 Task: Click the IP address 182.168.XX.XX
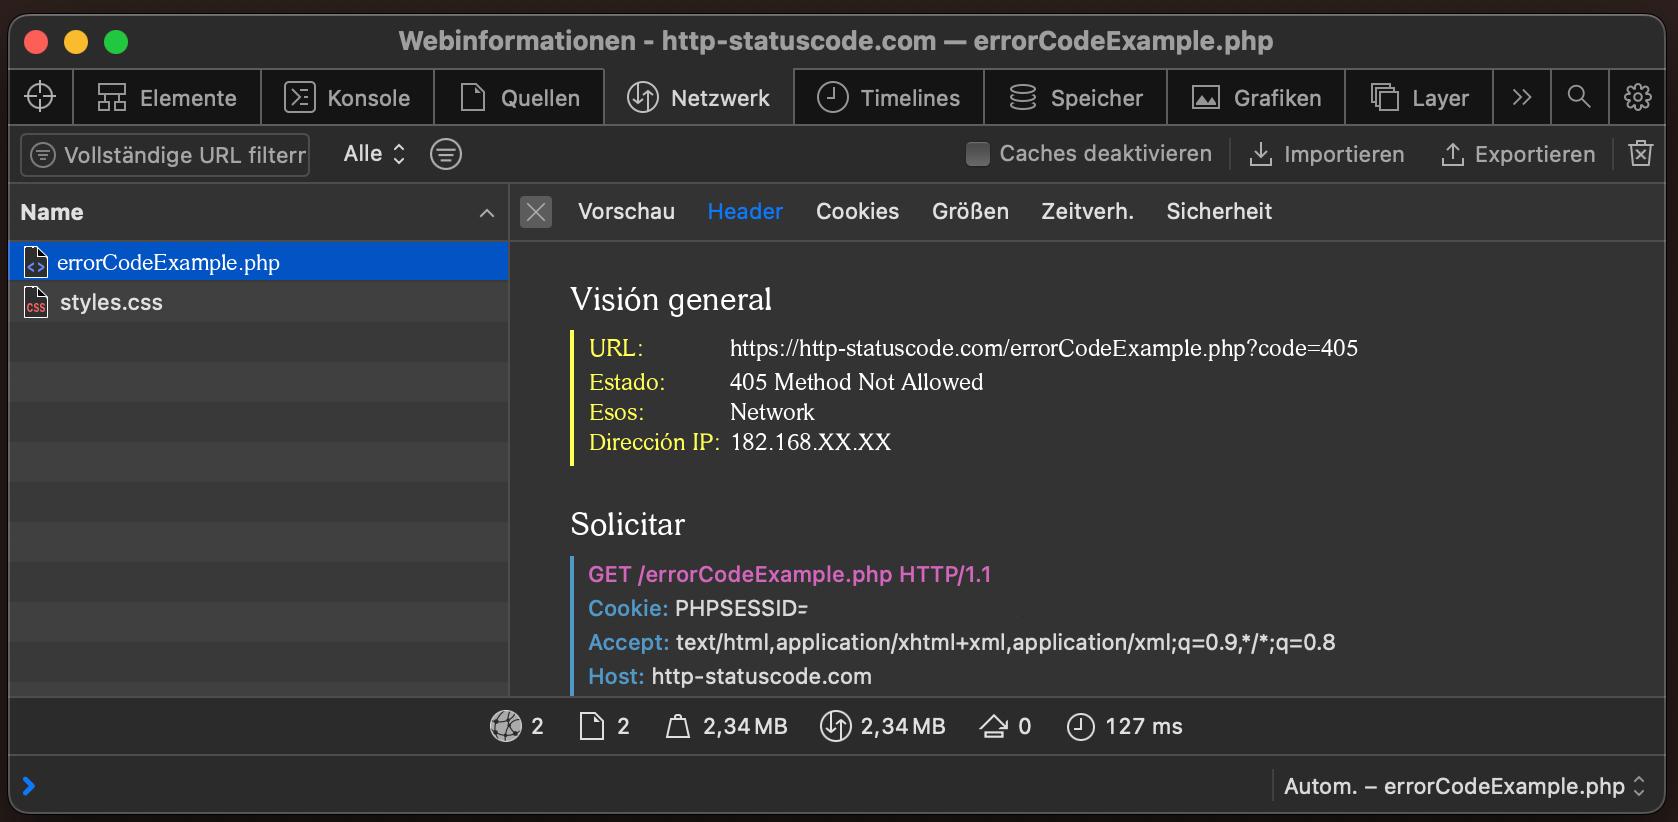coord(810,442)
